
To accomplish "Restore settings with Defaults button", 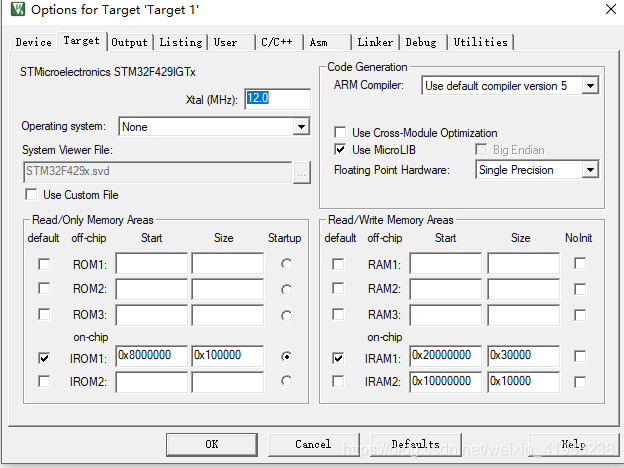I will point(415,444).
